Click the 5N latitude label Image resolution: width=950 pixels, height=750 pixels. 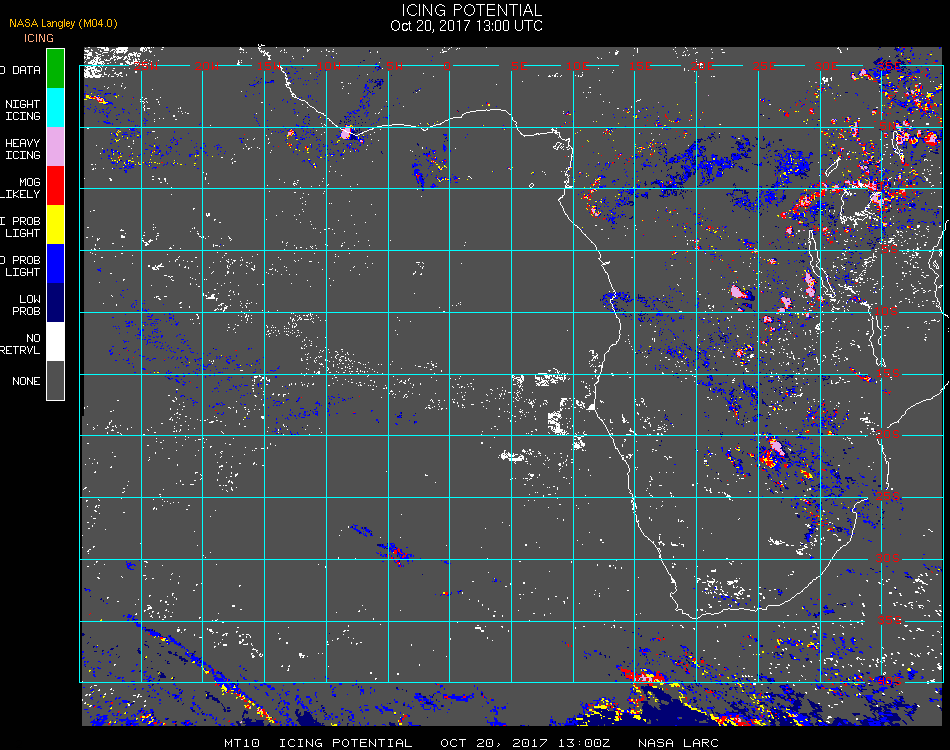[x=887, y=126]
